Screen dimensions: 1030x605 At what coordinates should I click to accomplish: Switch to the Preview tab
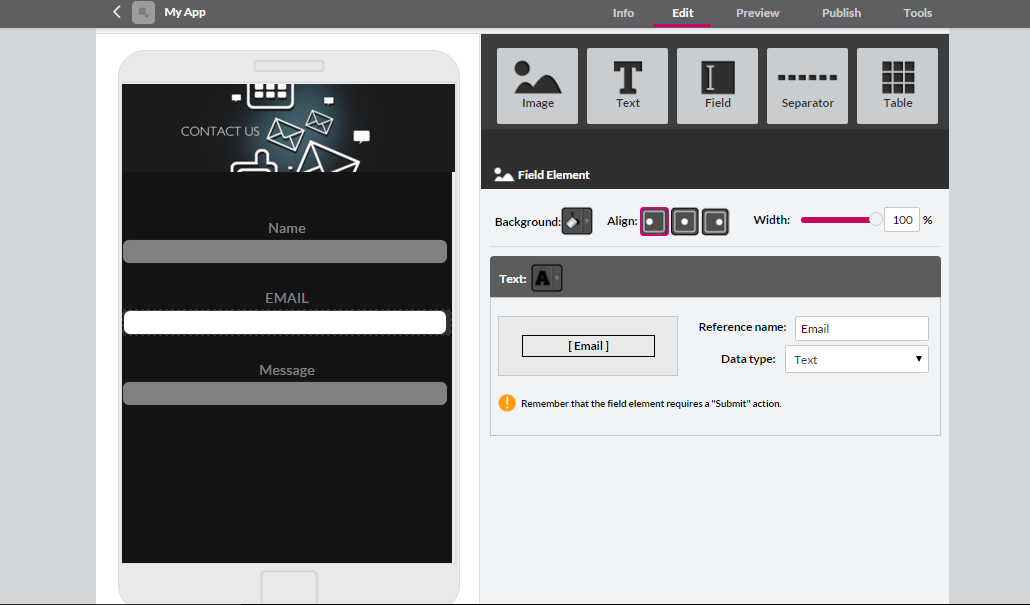(757, 13)
